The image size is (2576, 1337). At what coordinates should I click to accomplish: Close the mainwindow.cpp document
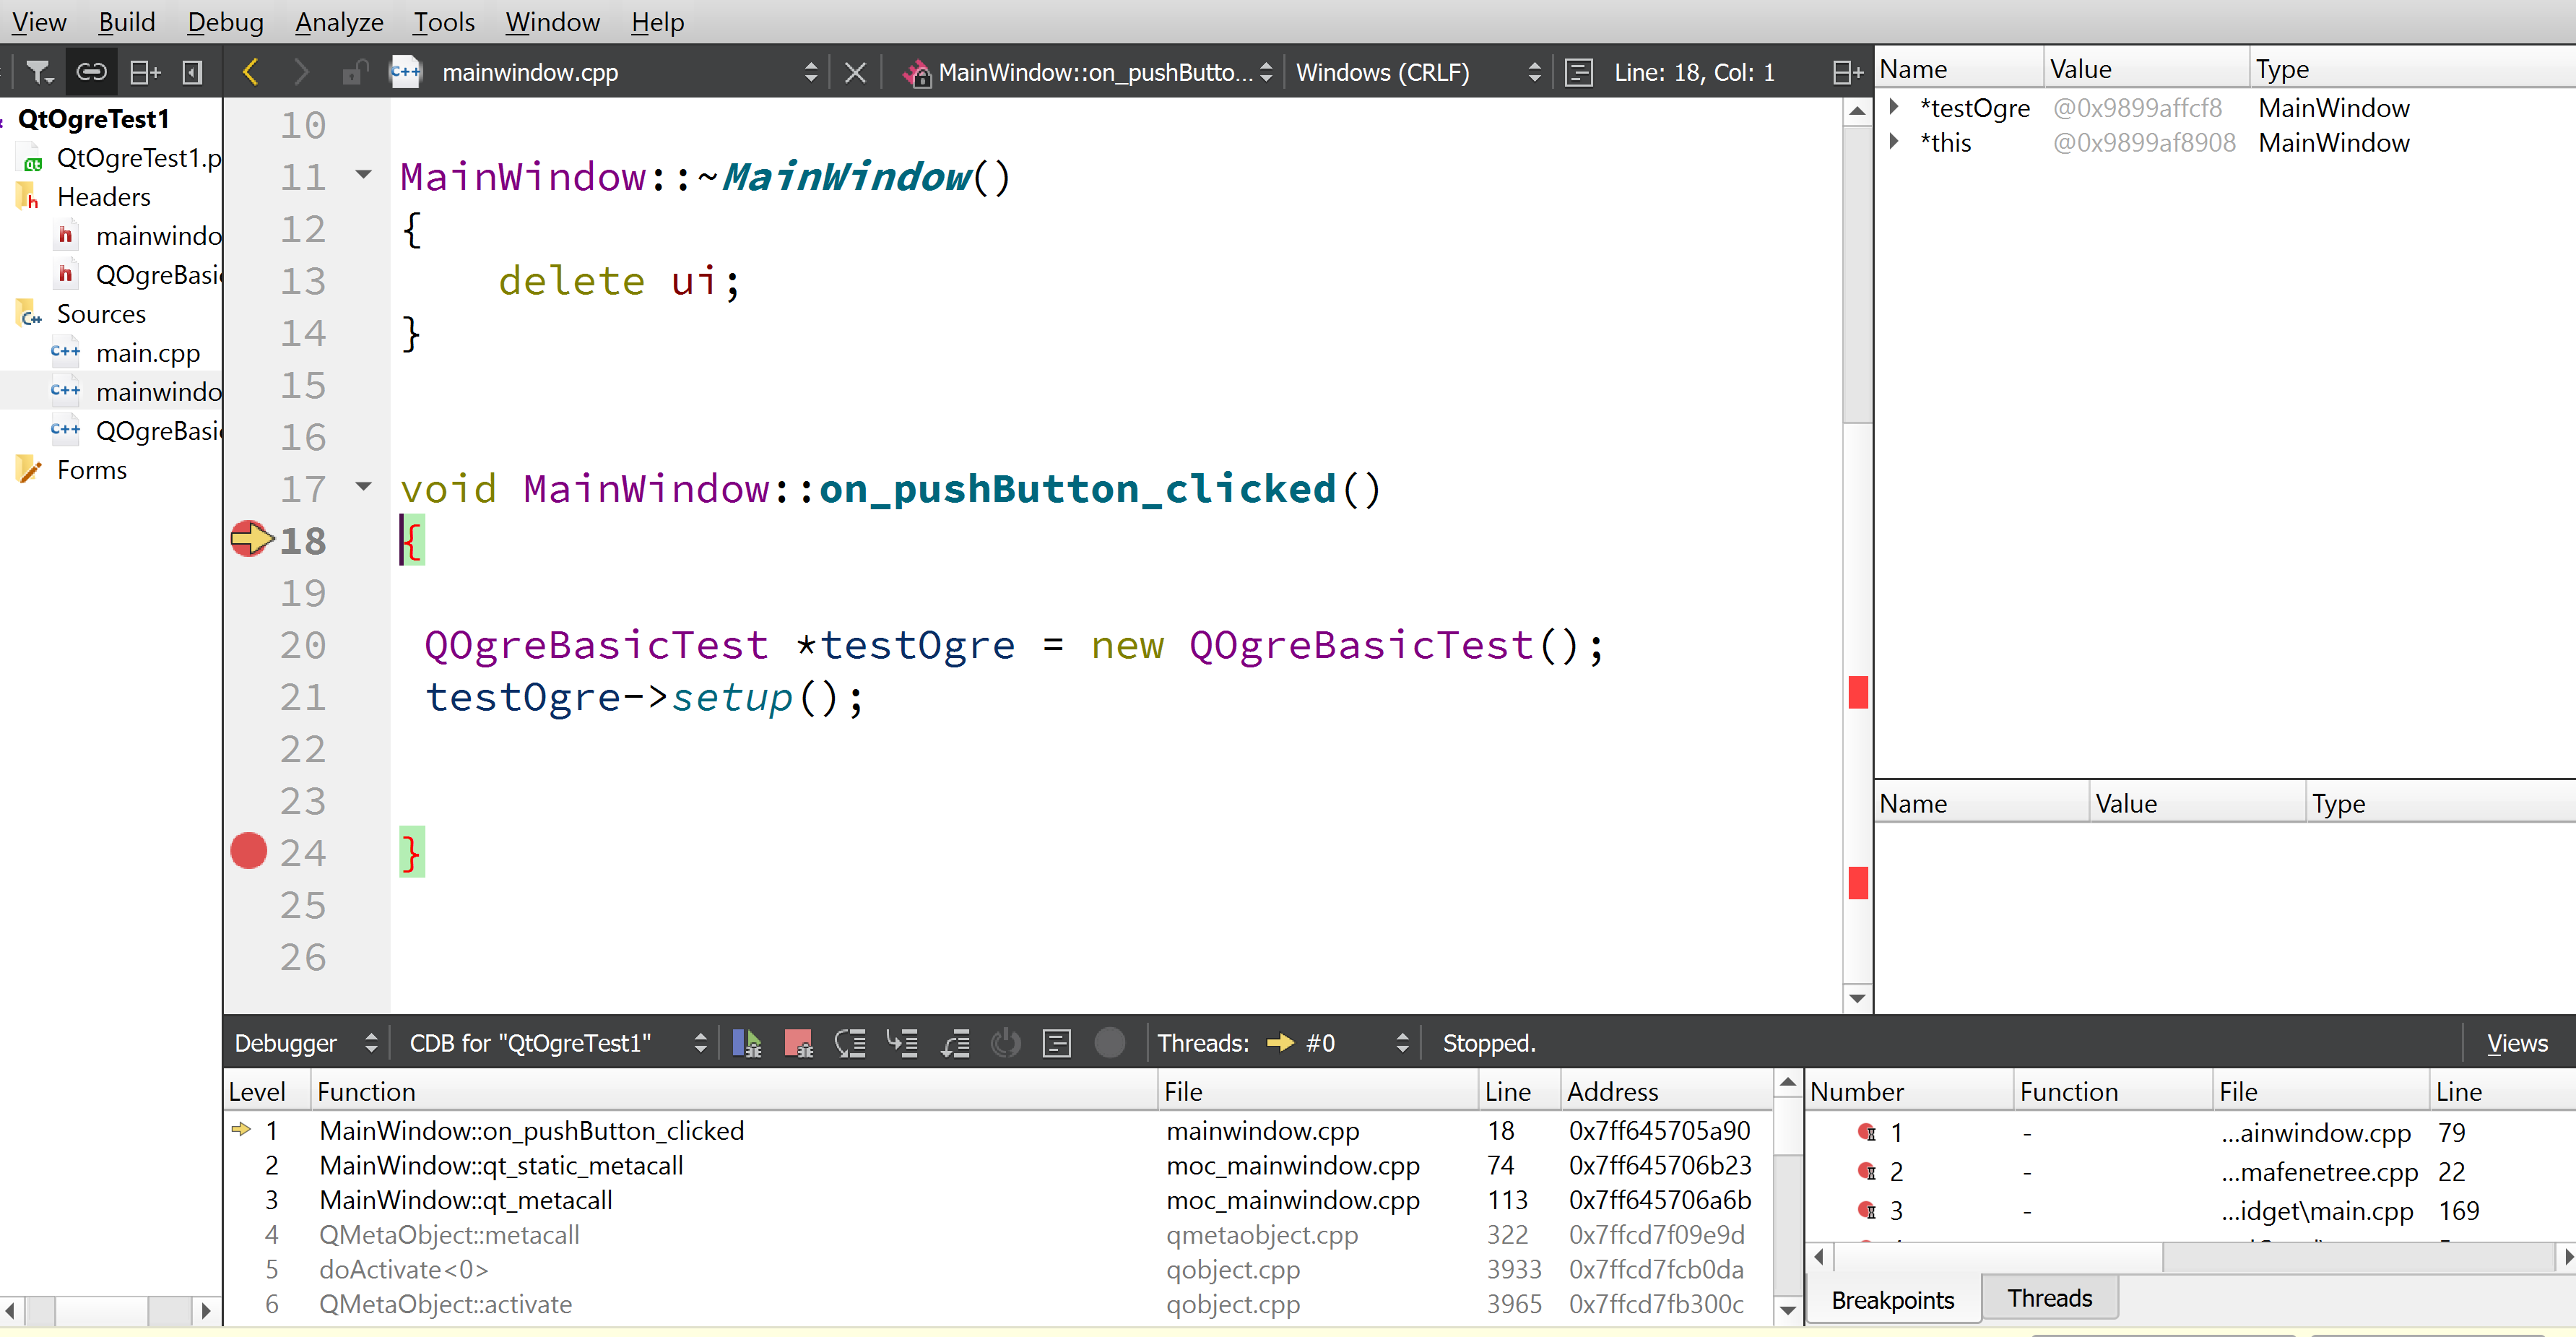(854, 72)
